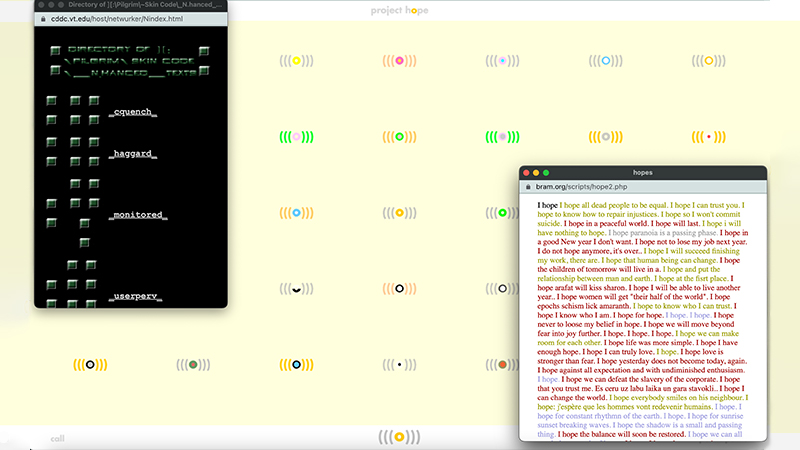The height and width of the screenshot is (450, 800).
Task: Close the hopes popup window
Action: point(527,173)
